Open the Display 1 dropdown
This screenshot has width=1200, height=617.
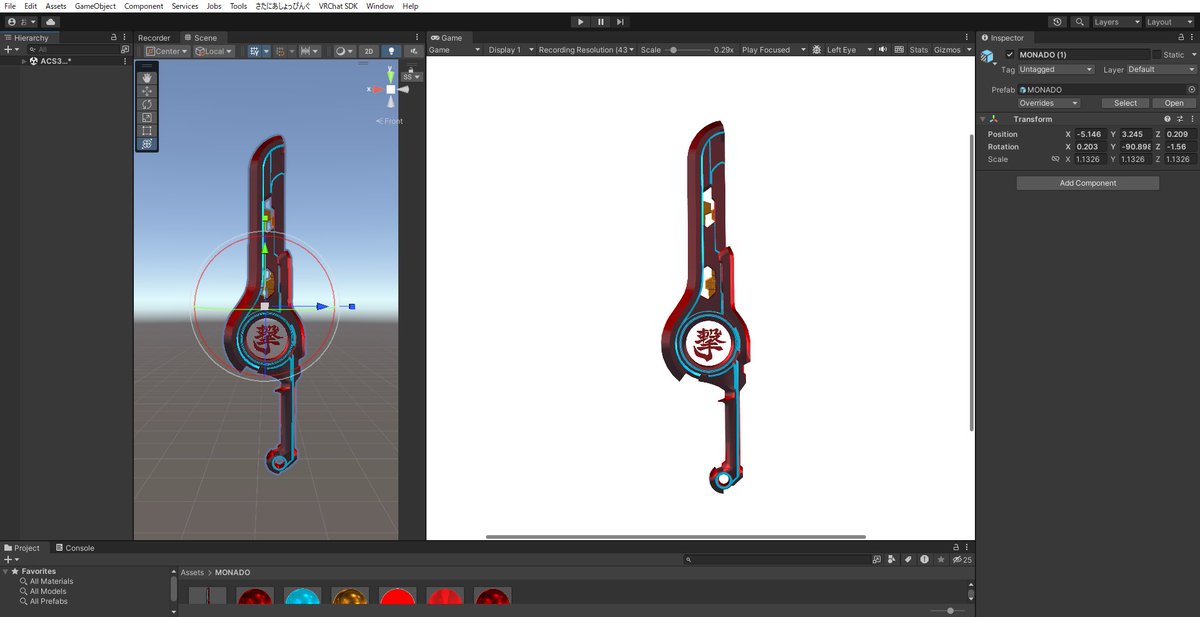click(509, 50)
